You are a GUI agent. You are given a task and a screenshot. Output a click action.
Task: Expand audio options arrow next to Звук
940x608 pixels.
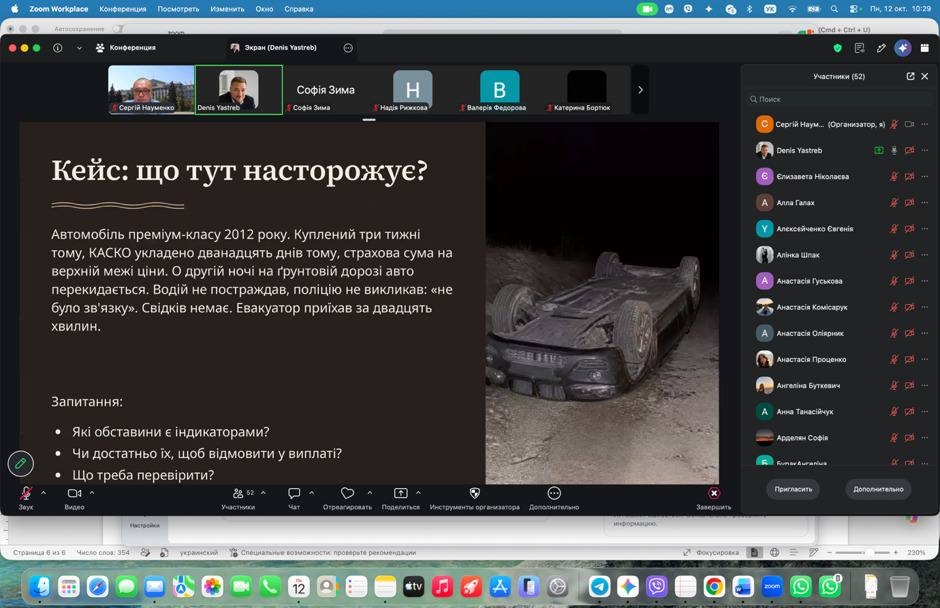43,493
